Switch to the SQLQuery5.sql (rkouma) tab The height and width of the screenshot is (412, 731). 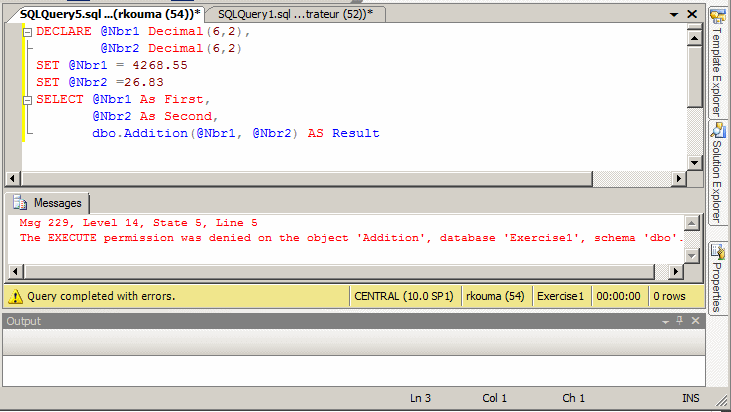[110, 14]
